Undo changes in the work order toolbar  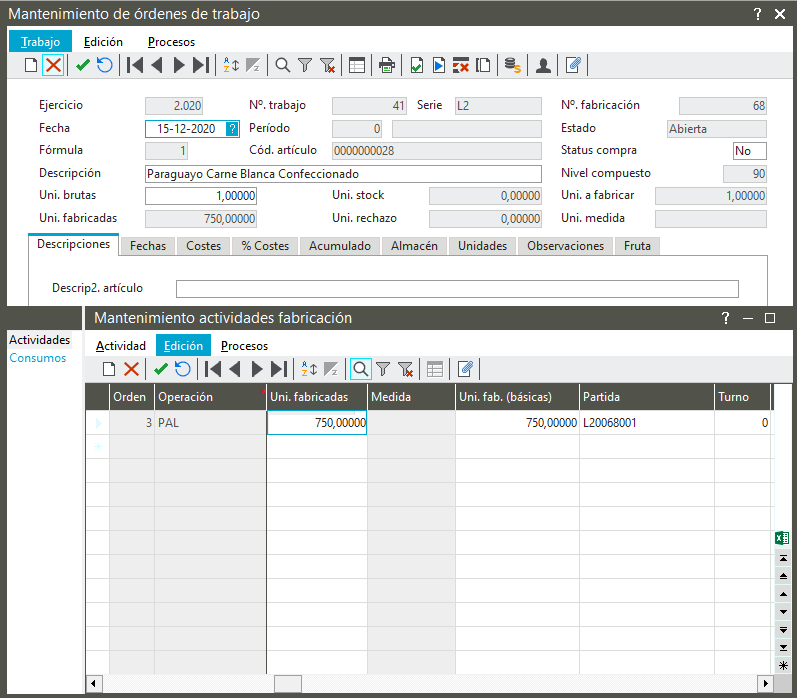(104, 66)
